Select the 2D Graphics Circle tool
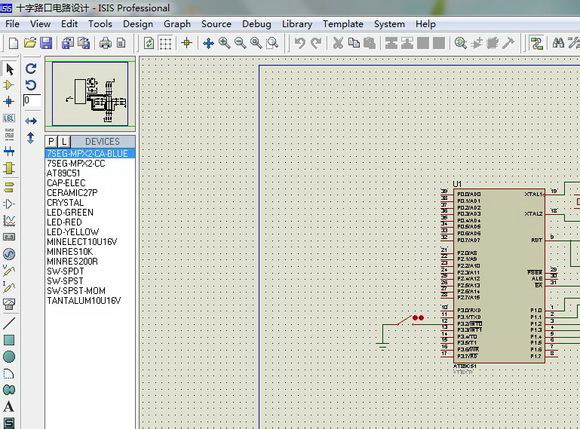The width and height of the screenshot is (580, 429). (x=9, y=357)
